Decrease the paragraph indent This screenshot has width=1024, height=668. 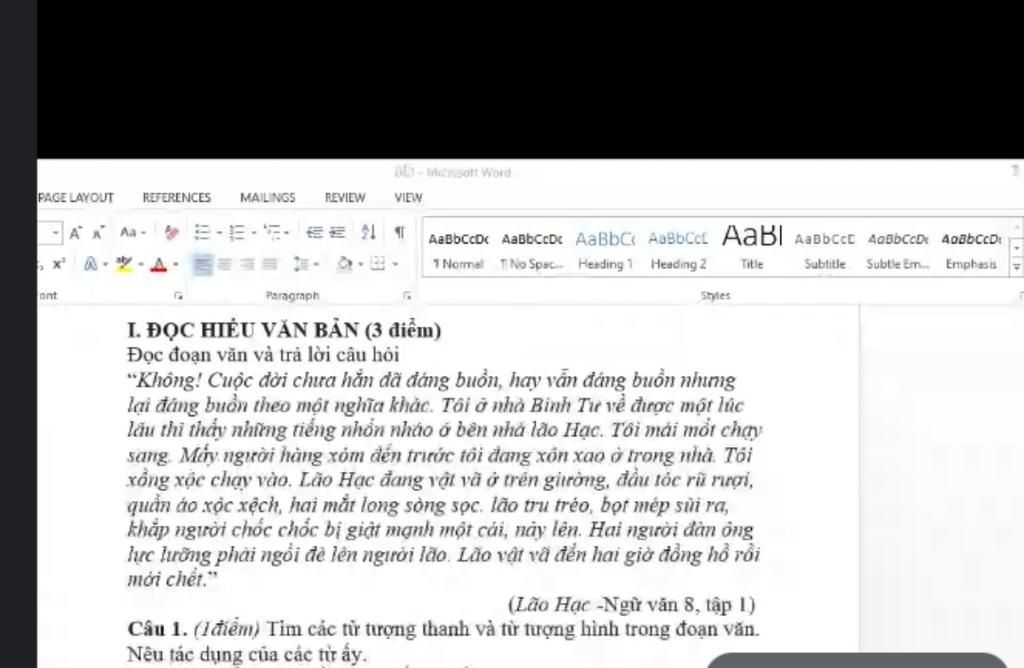point(315,232)
